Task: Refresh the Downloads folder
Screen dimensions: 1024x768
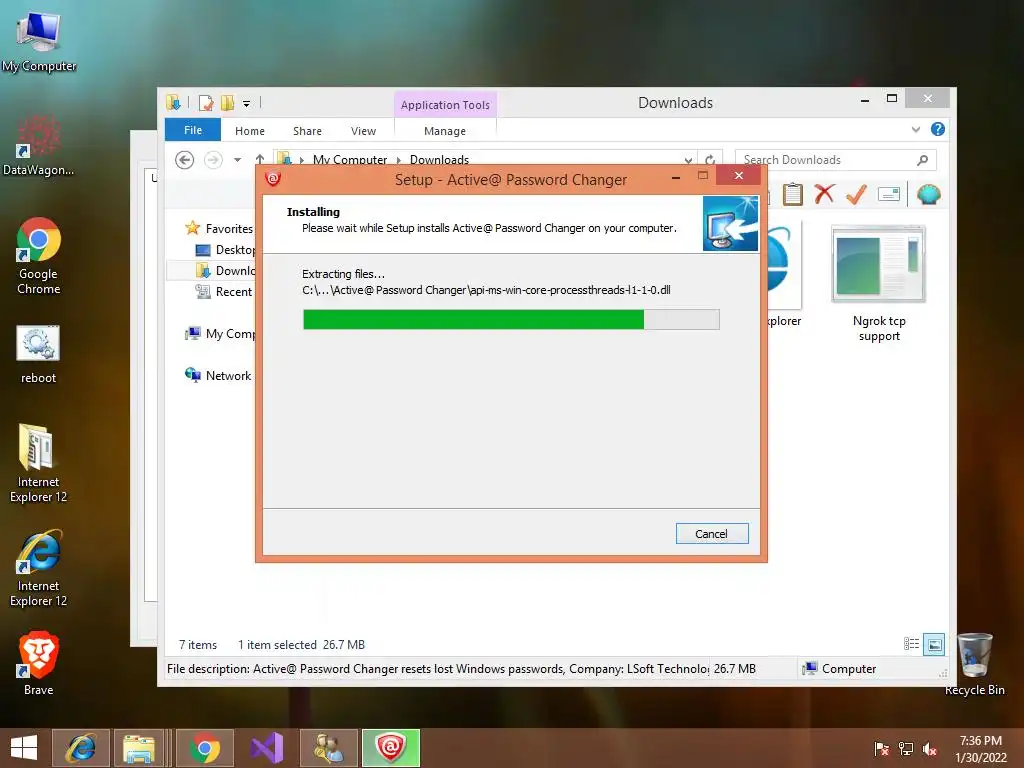Action: coord(710,159)
